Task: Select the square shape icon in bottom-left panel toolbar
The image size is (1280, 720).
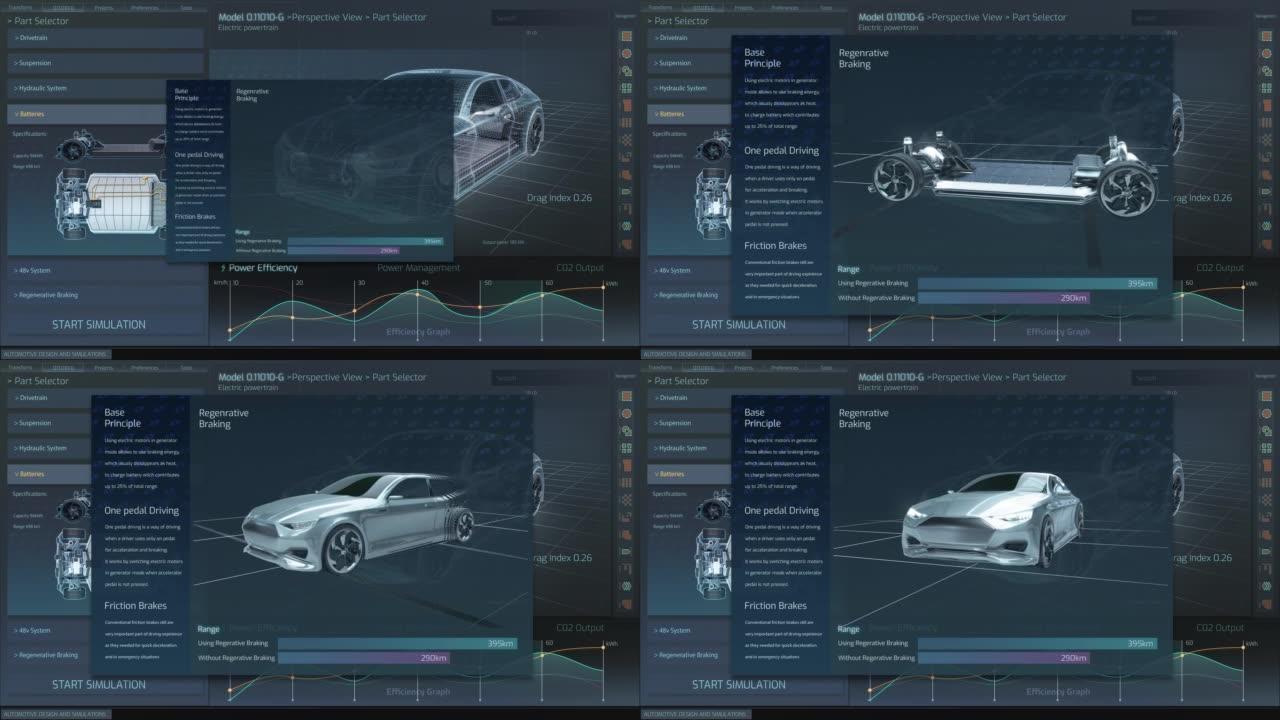Action: 627,396
